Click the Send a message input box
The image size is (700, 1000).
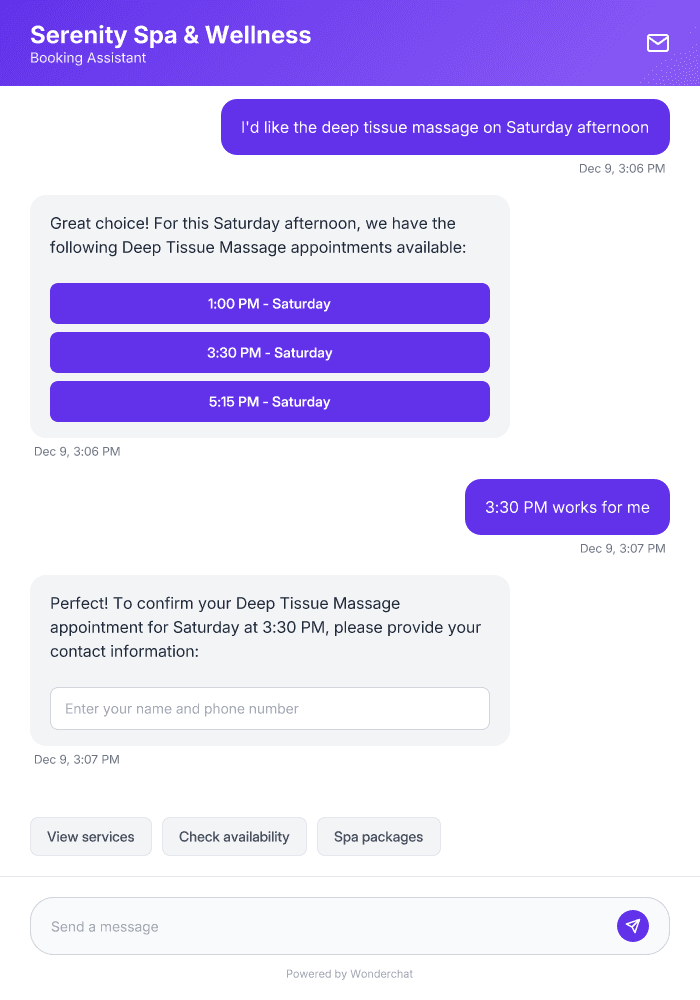coord(300,925)
